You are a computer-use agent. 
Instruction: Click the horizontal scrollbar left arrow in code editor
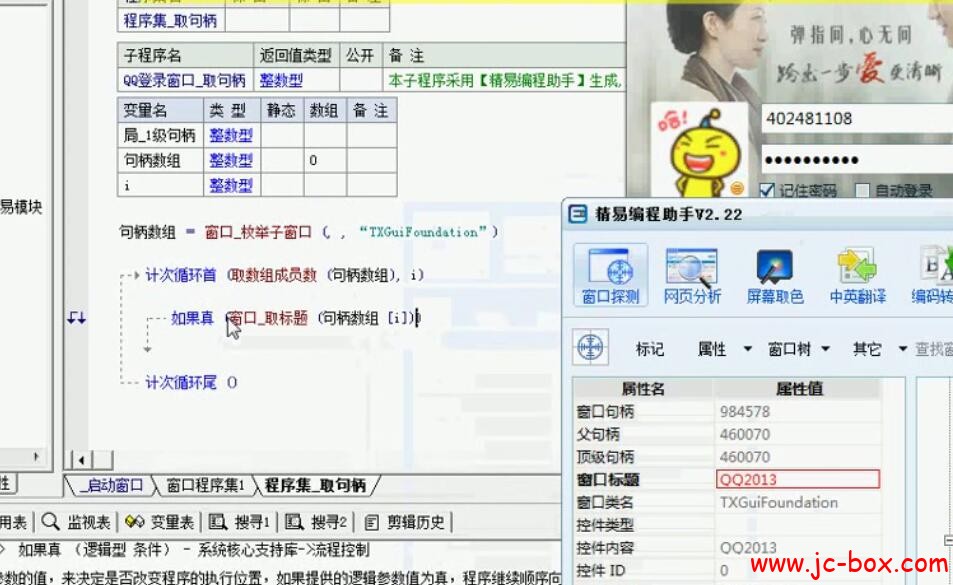(81, 460)
